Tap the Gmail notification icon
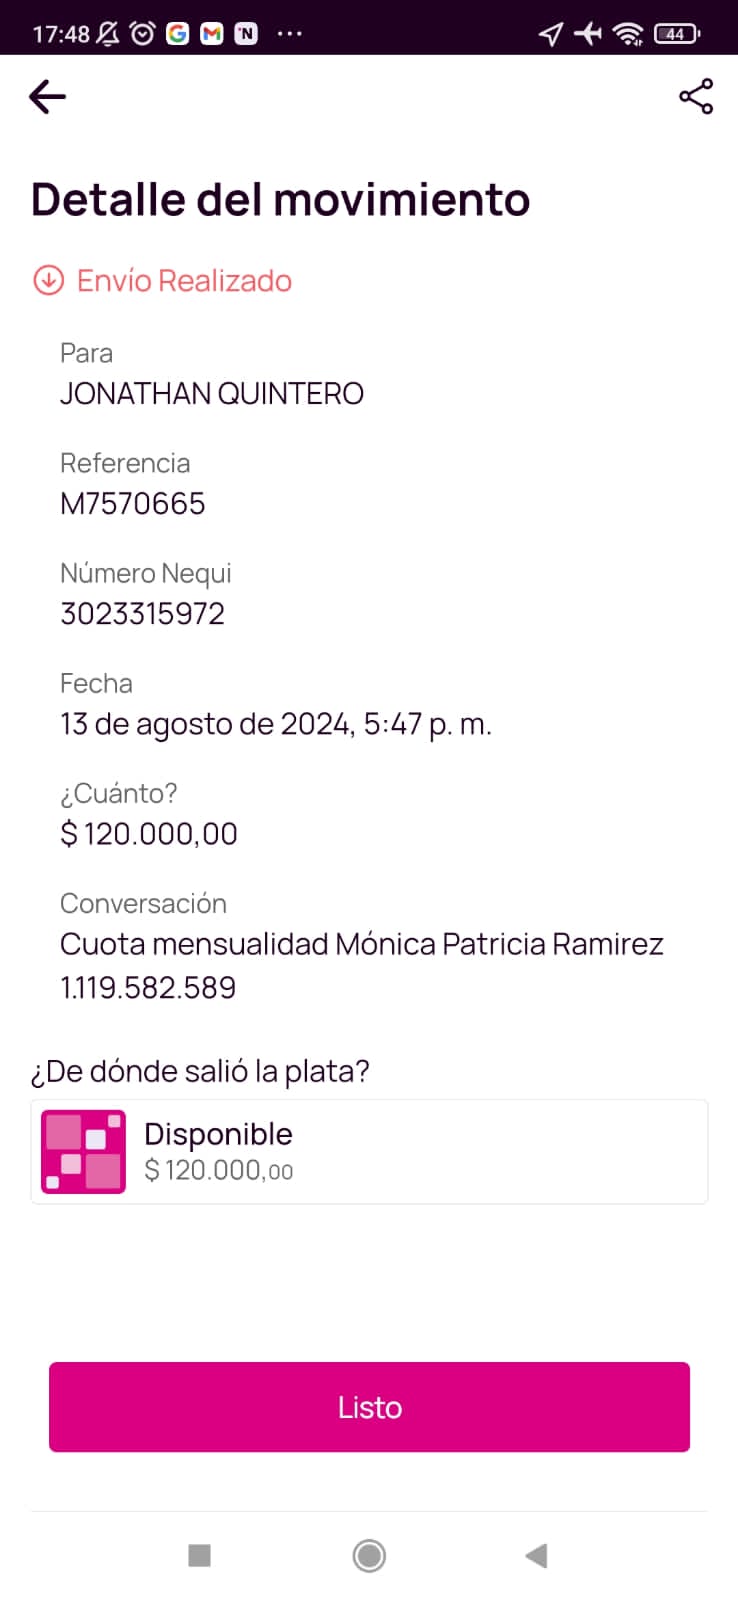Screen dimensions: 738x1600 tap(212, 34)
